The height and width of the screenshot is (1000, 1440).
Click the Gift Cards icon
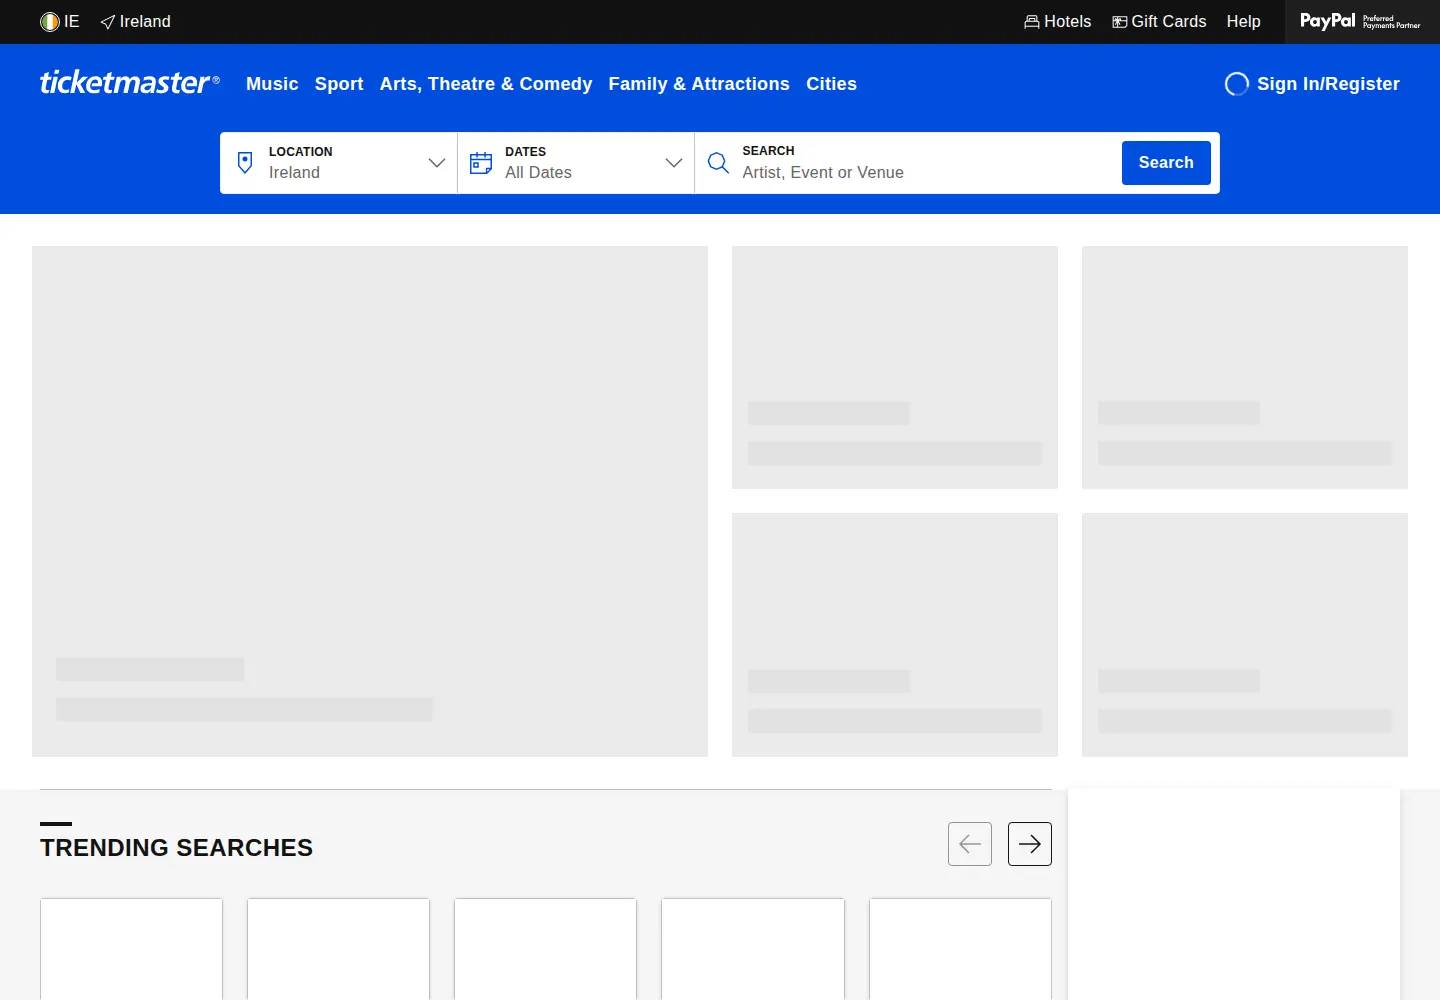click(1120, 22)
